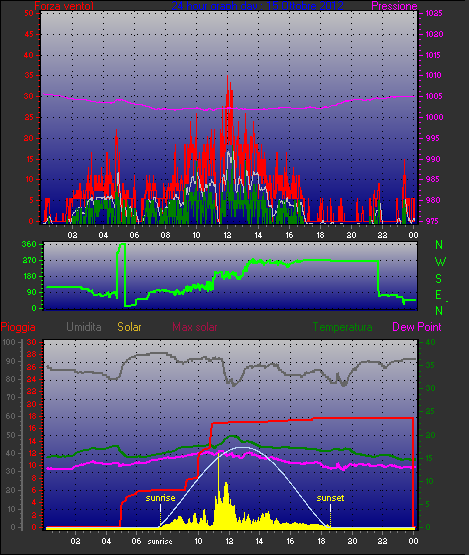
Task: Click the 50 value on the wind axis
Action: (x=29, y=13)
